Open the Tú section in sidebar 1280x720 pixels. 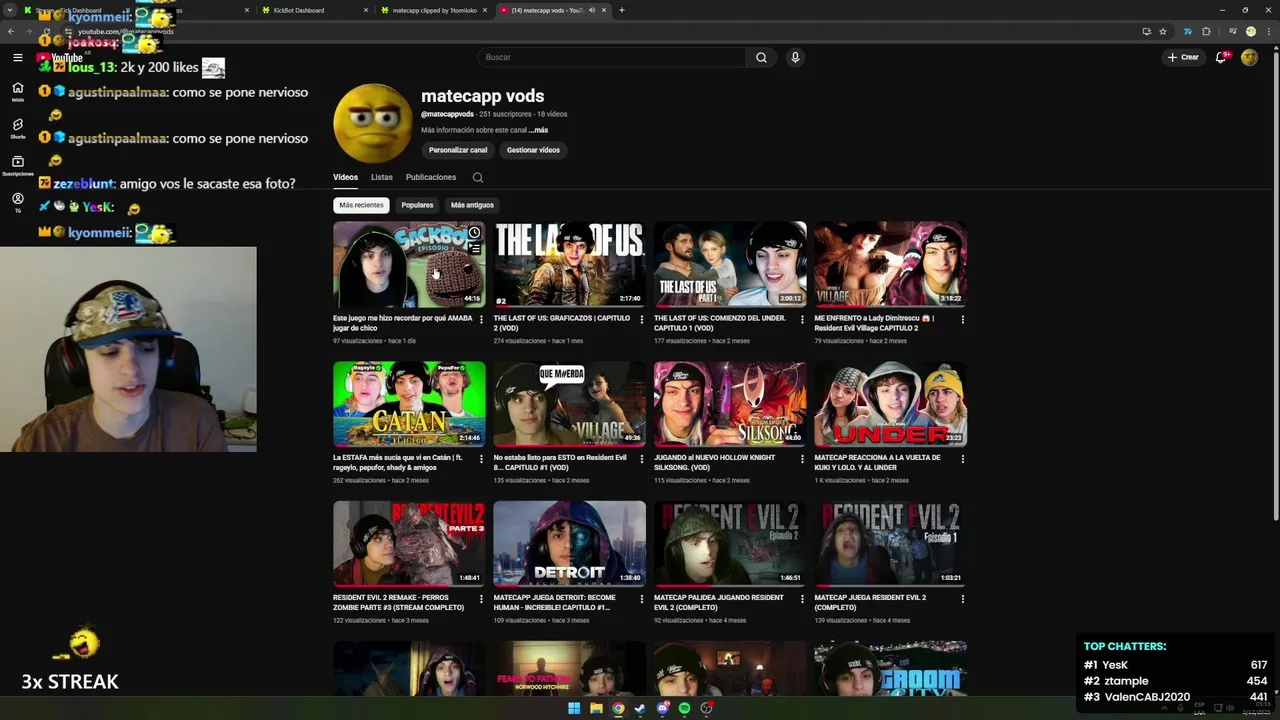coord(17,203)
